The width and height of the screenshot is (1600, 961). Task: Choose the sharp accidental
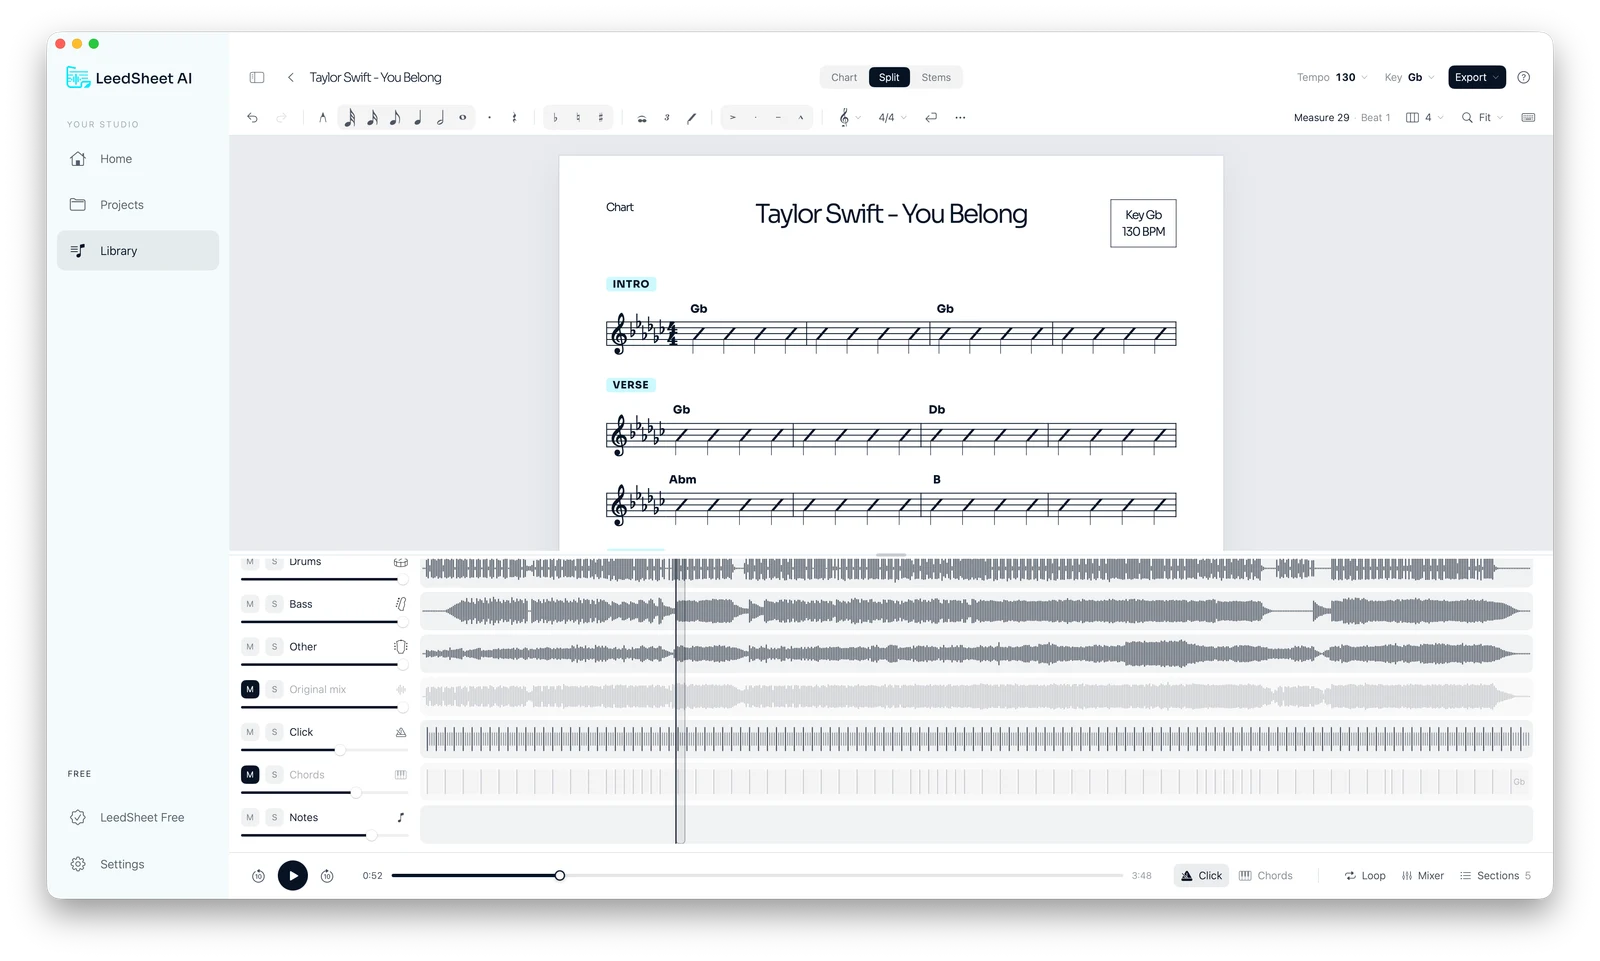pos(601,118)
